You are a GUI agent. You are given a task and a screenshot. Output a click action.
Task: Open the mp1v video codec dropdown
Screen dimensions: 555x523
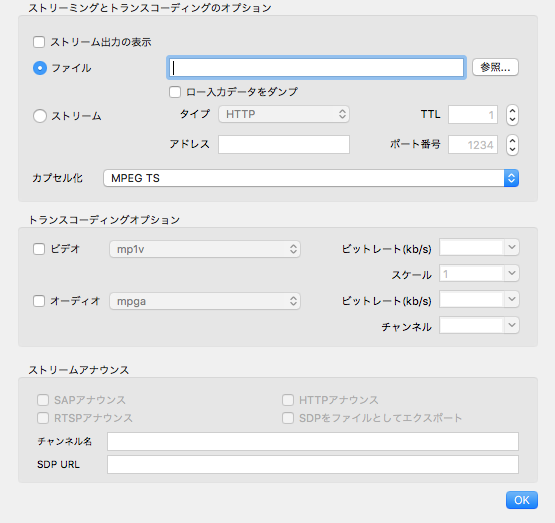point(205,249)
